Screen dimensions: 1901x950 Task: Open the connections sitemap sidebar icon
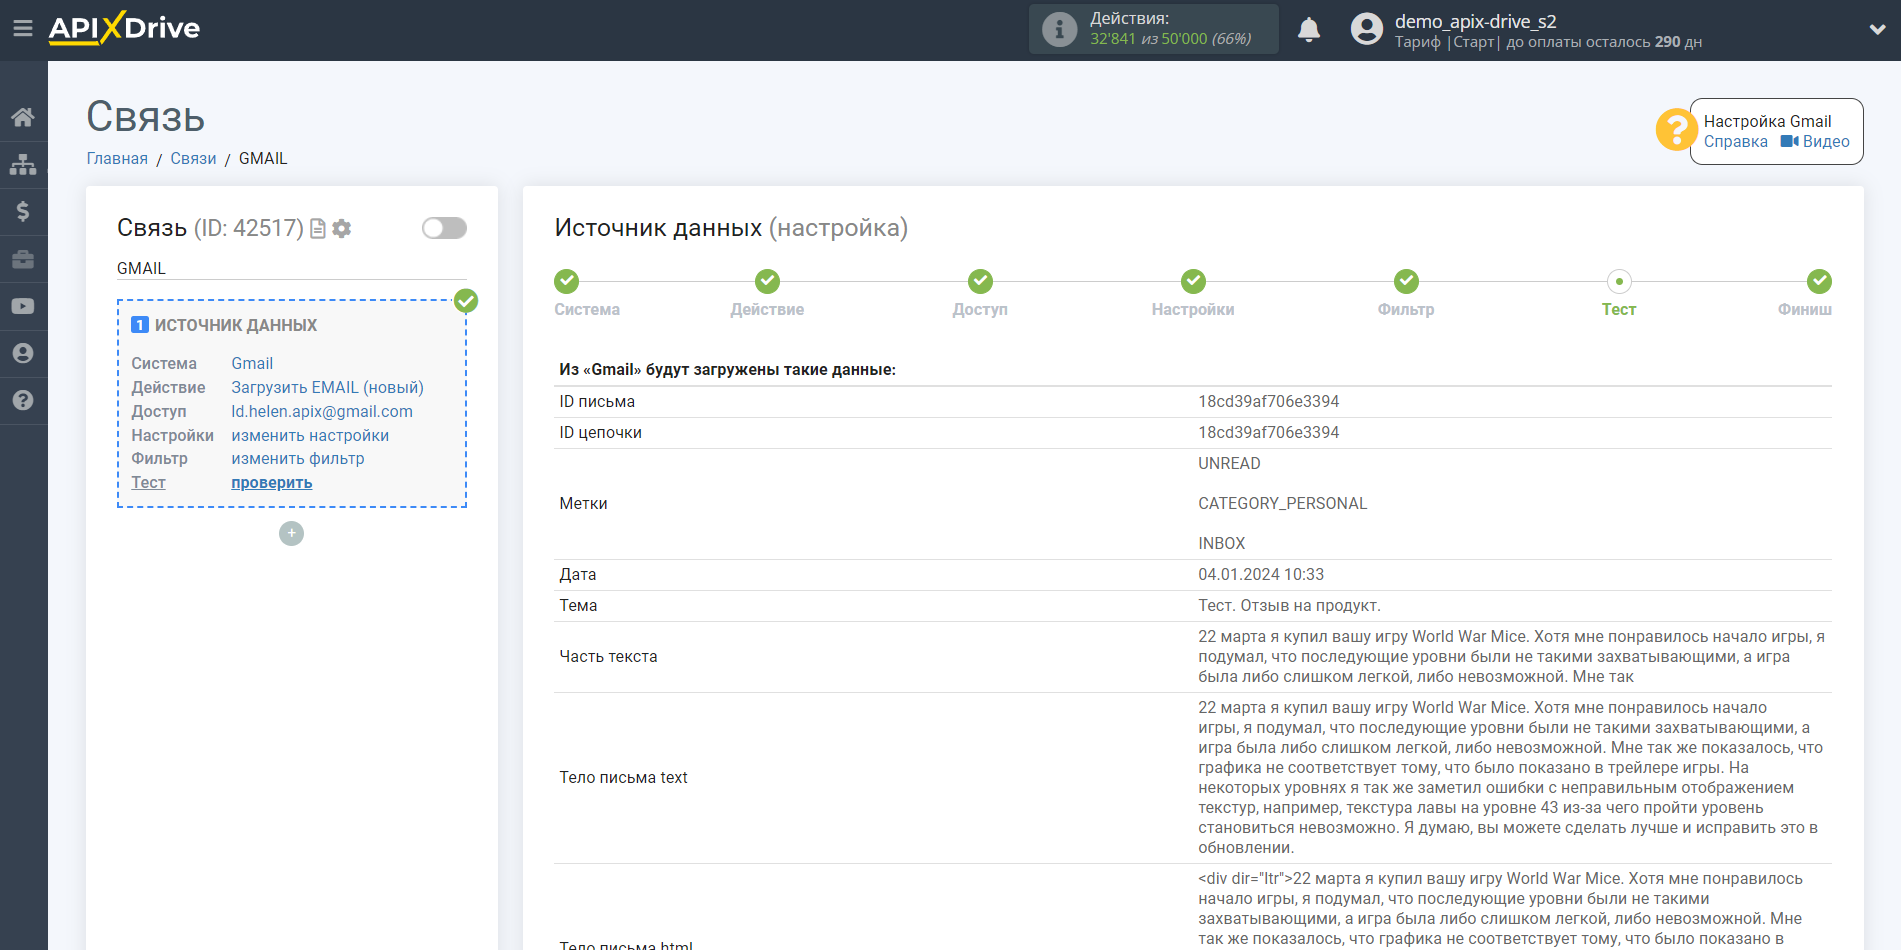click(23, 164)
